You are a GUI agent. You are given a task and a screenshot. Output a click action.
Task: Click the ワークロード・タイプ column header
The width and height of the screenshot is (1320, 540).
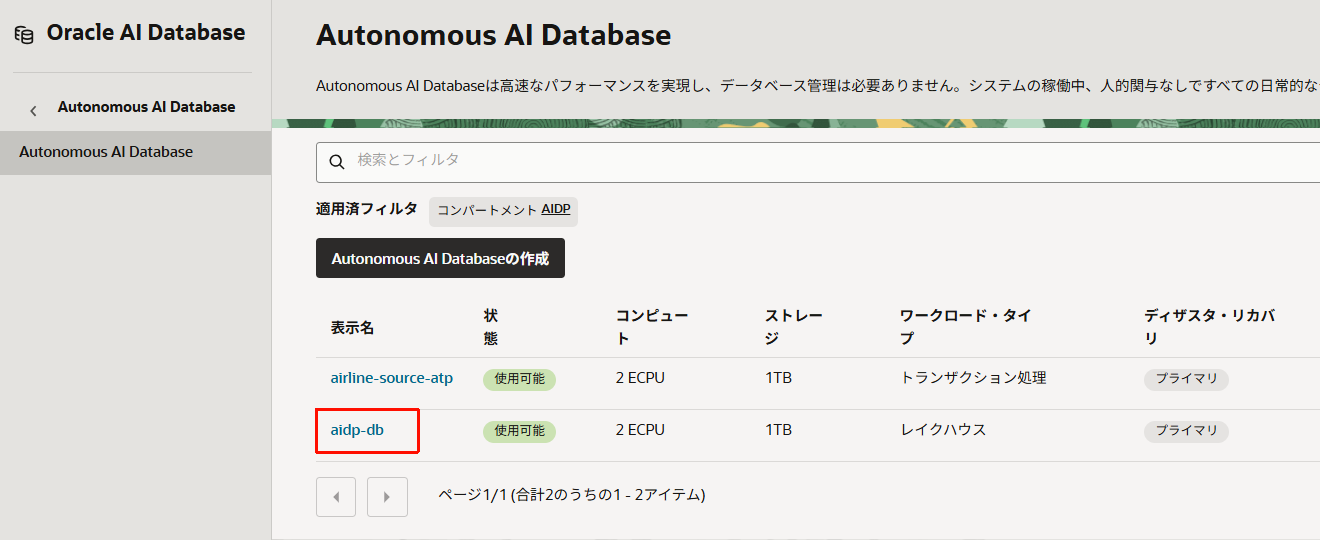point(965,327)
